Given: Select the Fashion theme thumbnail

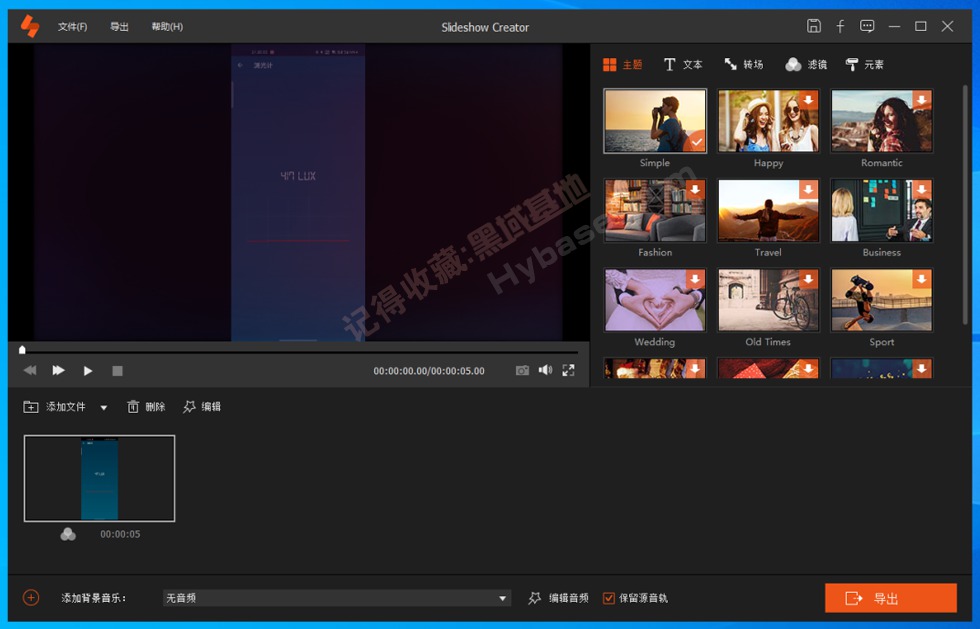Looking at the screenshot, I should coord(655,210).
